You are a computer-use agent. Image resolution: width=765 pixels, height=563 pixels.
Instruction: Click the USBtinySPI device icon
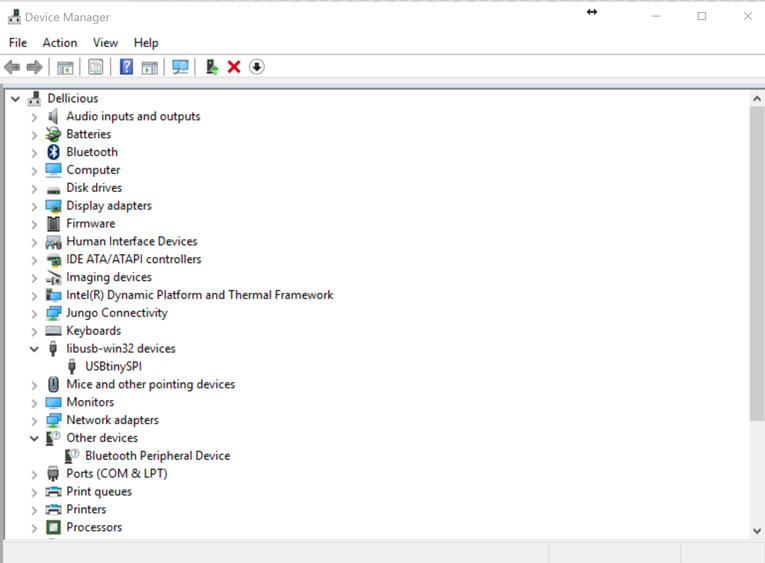tap(72, 366)
